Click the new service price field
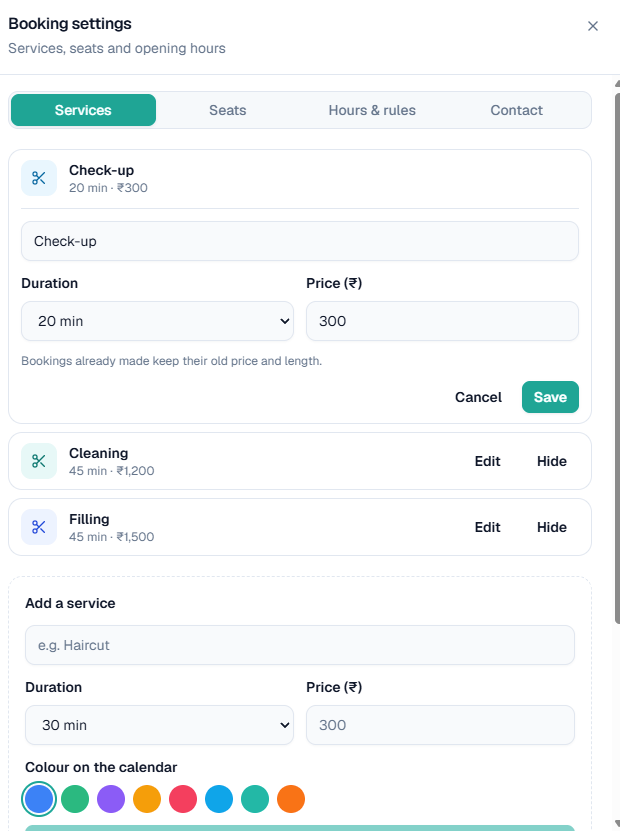The width and height of the screenshot is (620, 831). click(x=440, y=725)
